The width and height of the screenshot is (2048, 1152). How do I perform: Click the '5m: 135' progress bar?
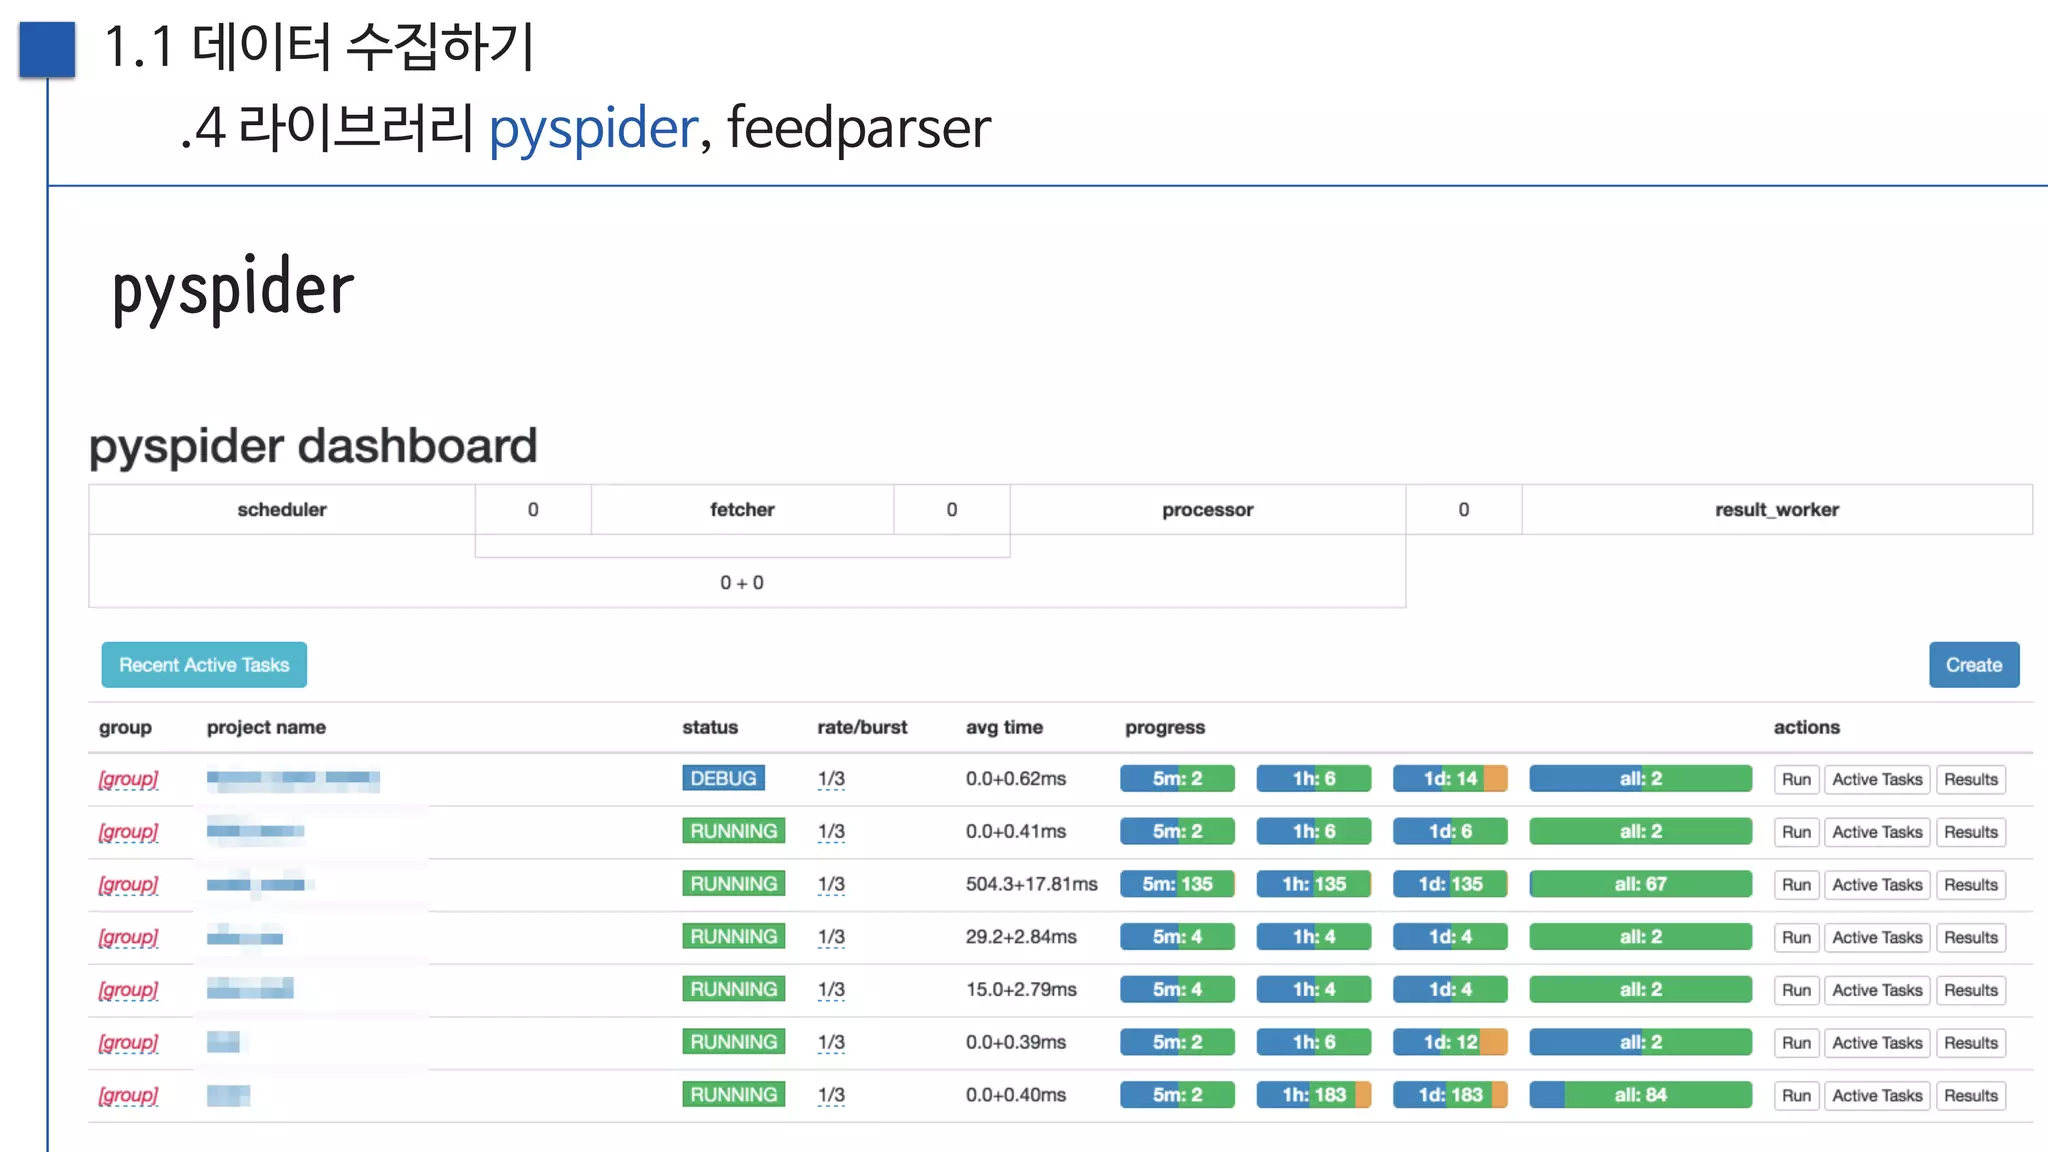coord(1177,884)
